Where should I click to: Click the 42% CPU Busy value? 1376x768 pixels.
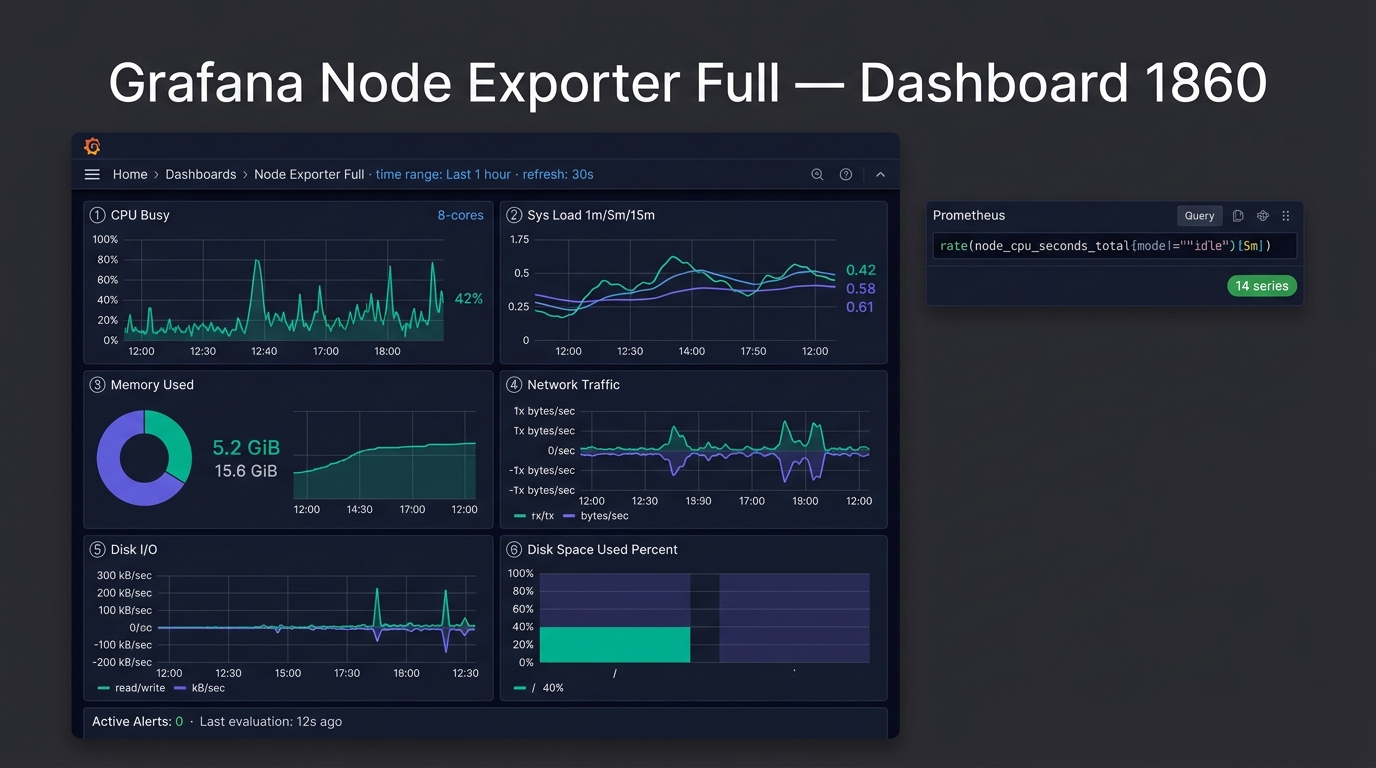click(469, 299)
